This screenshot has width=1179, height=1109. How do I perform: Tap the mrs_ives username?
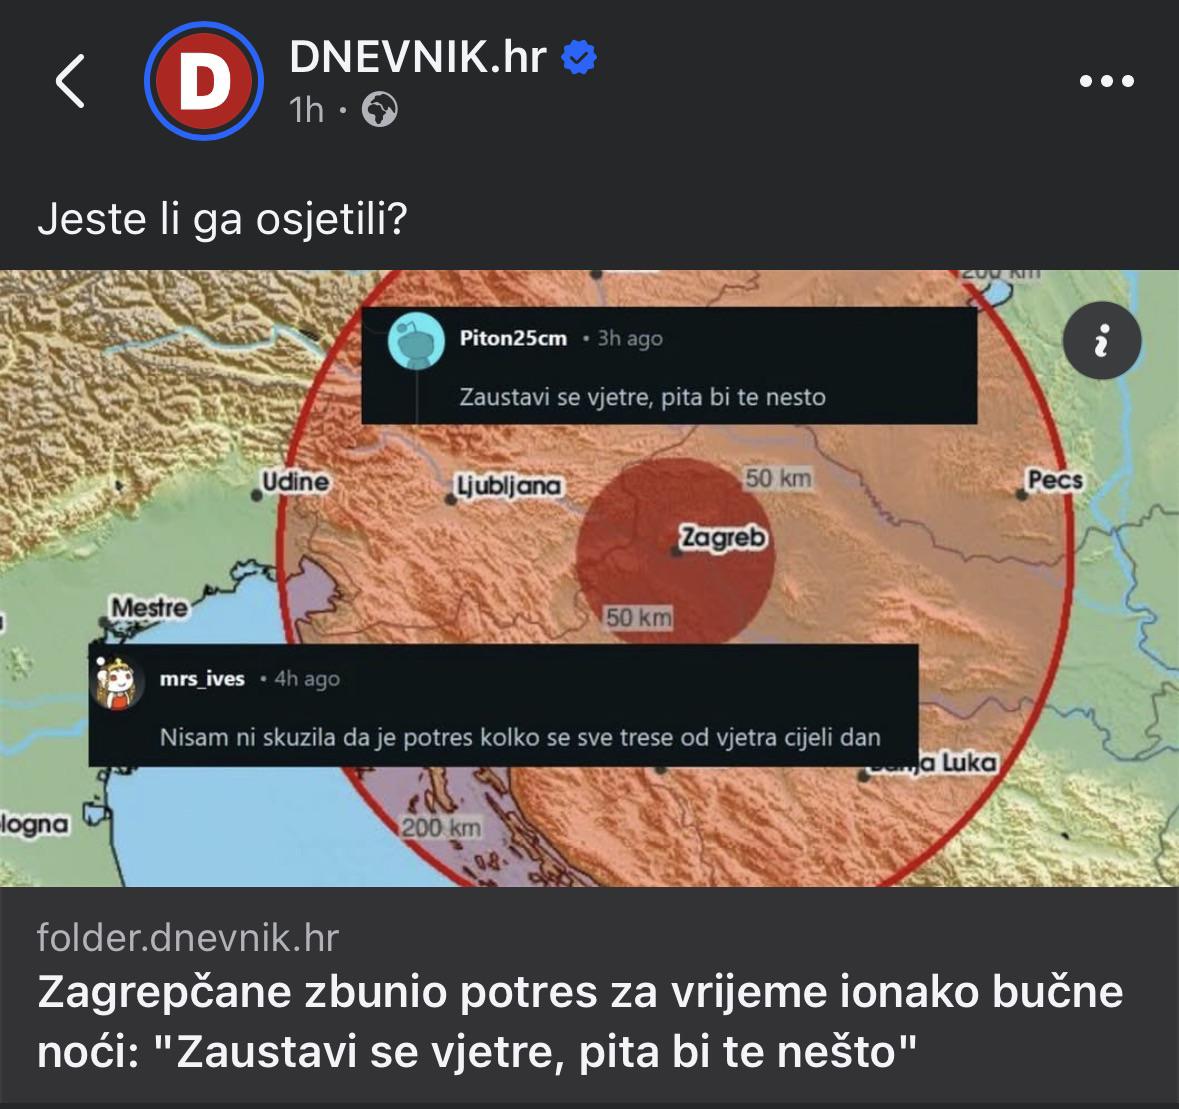[x=202, y=679]
